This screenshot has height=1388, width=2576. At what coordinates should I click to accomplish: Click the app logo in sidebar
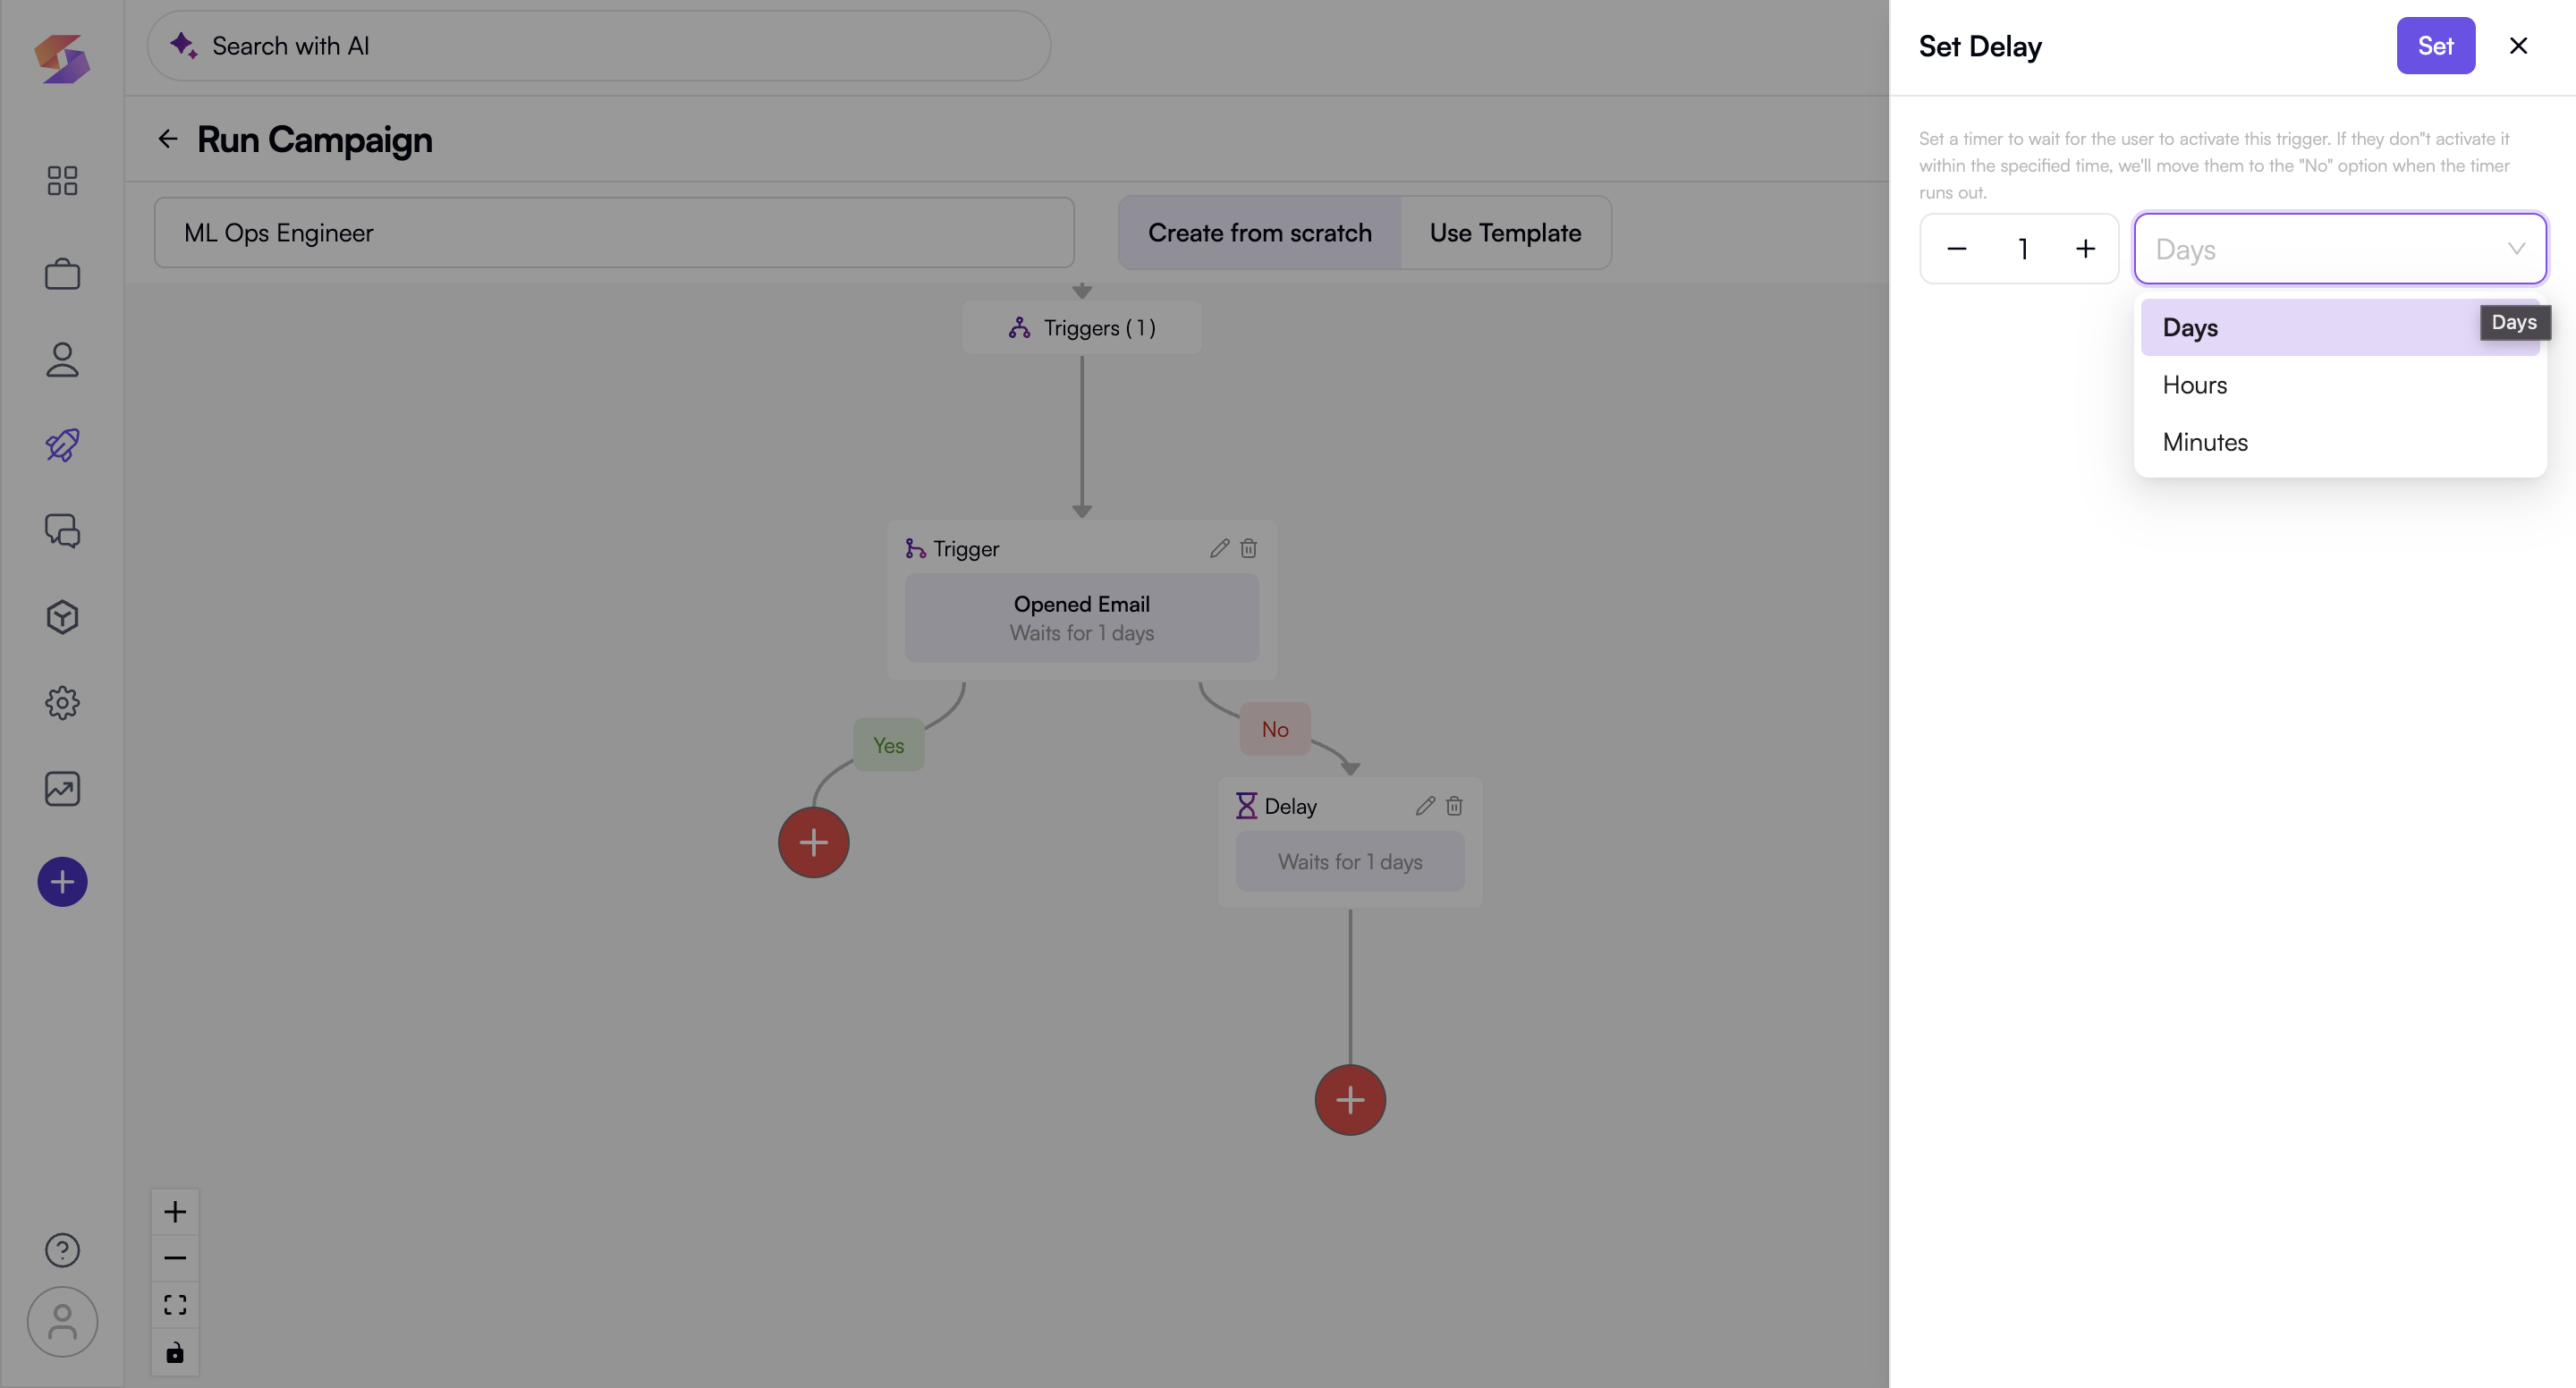coord(62,59)
